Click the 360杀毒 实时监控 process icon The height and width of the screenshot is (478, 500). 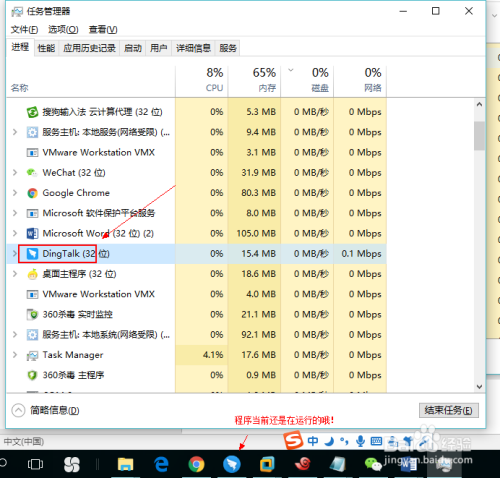(x=32, y=314)
